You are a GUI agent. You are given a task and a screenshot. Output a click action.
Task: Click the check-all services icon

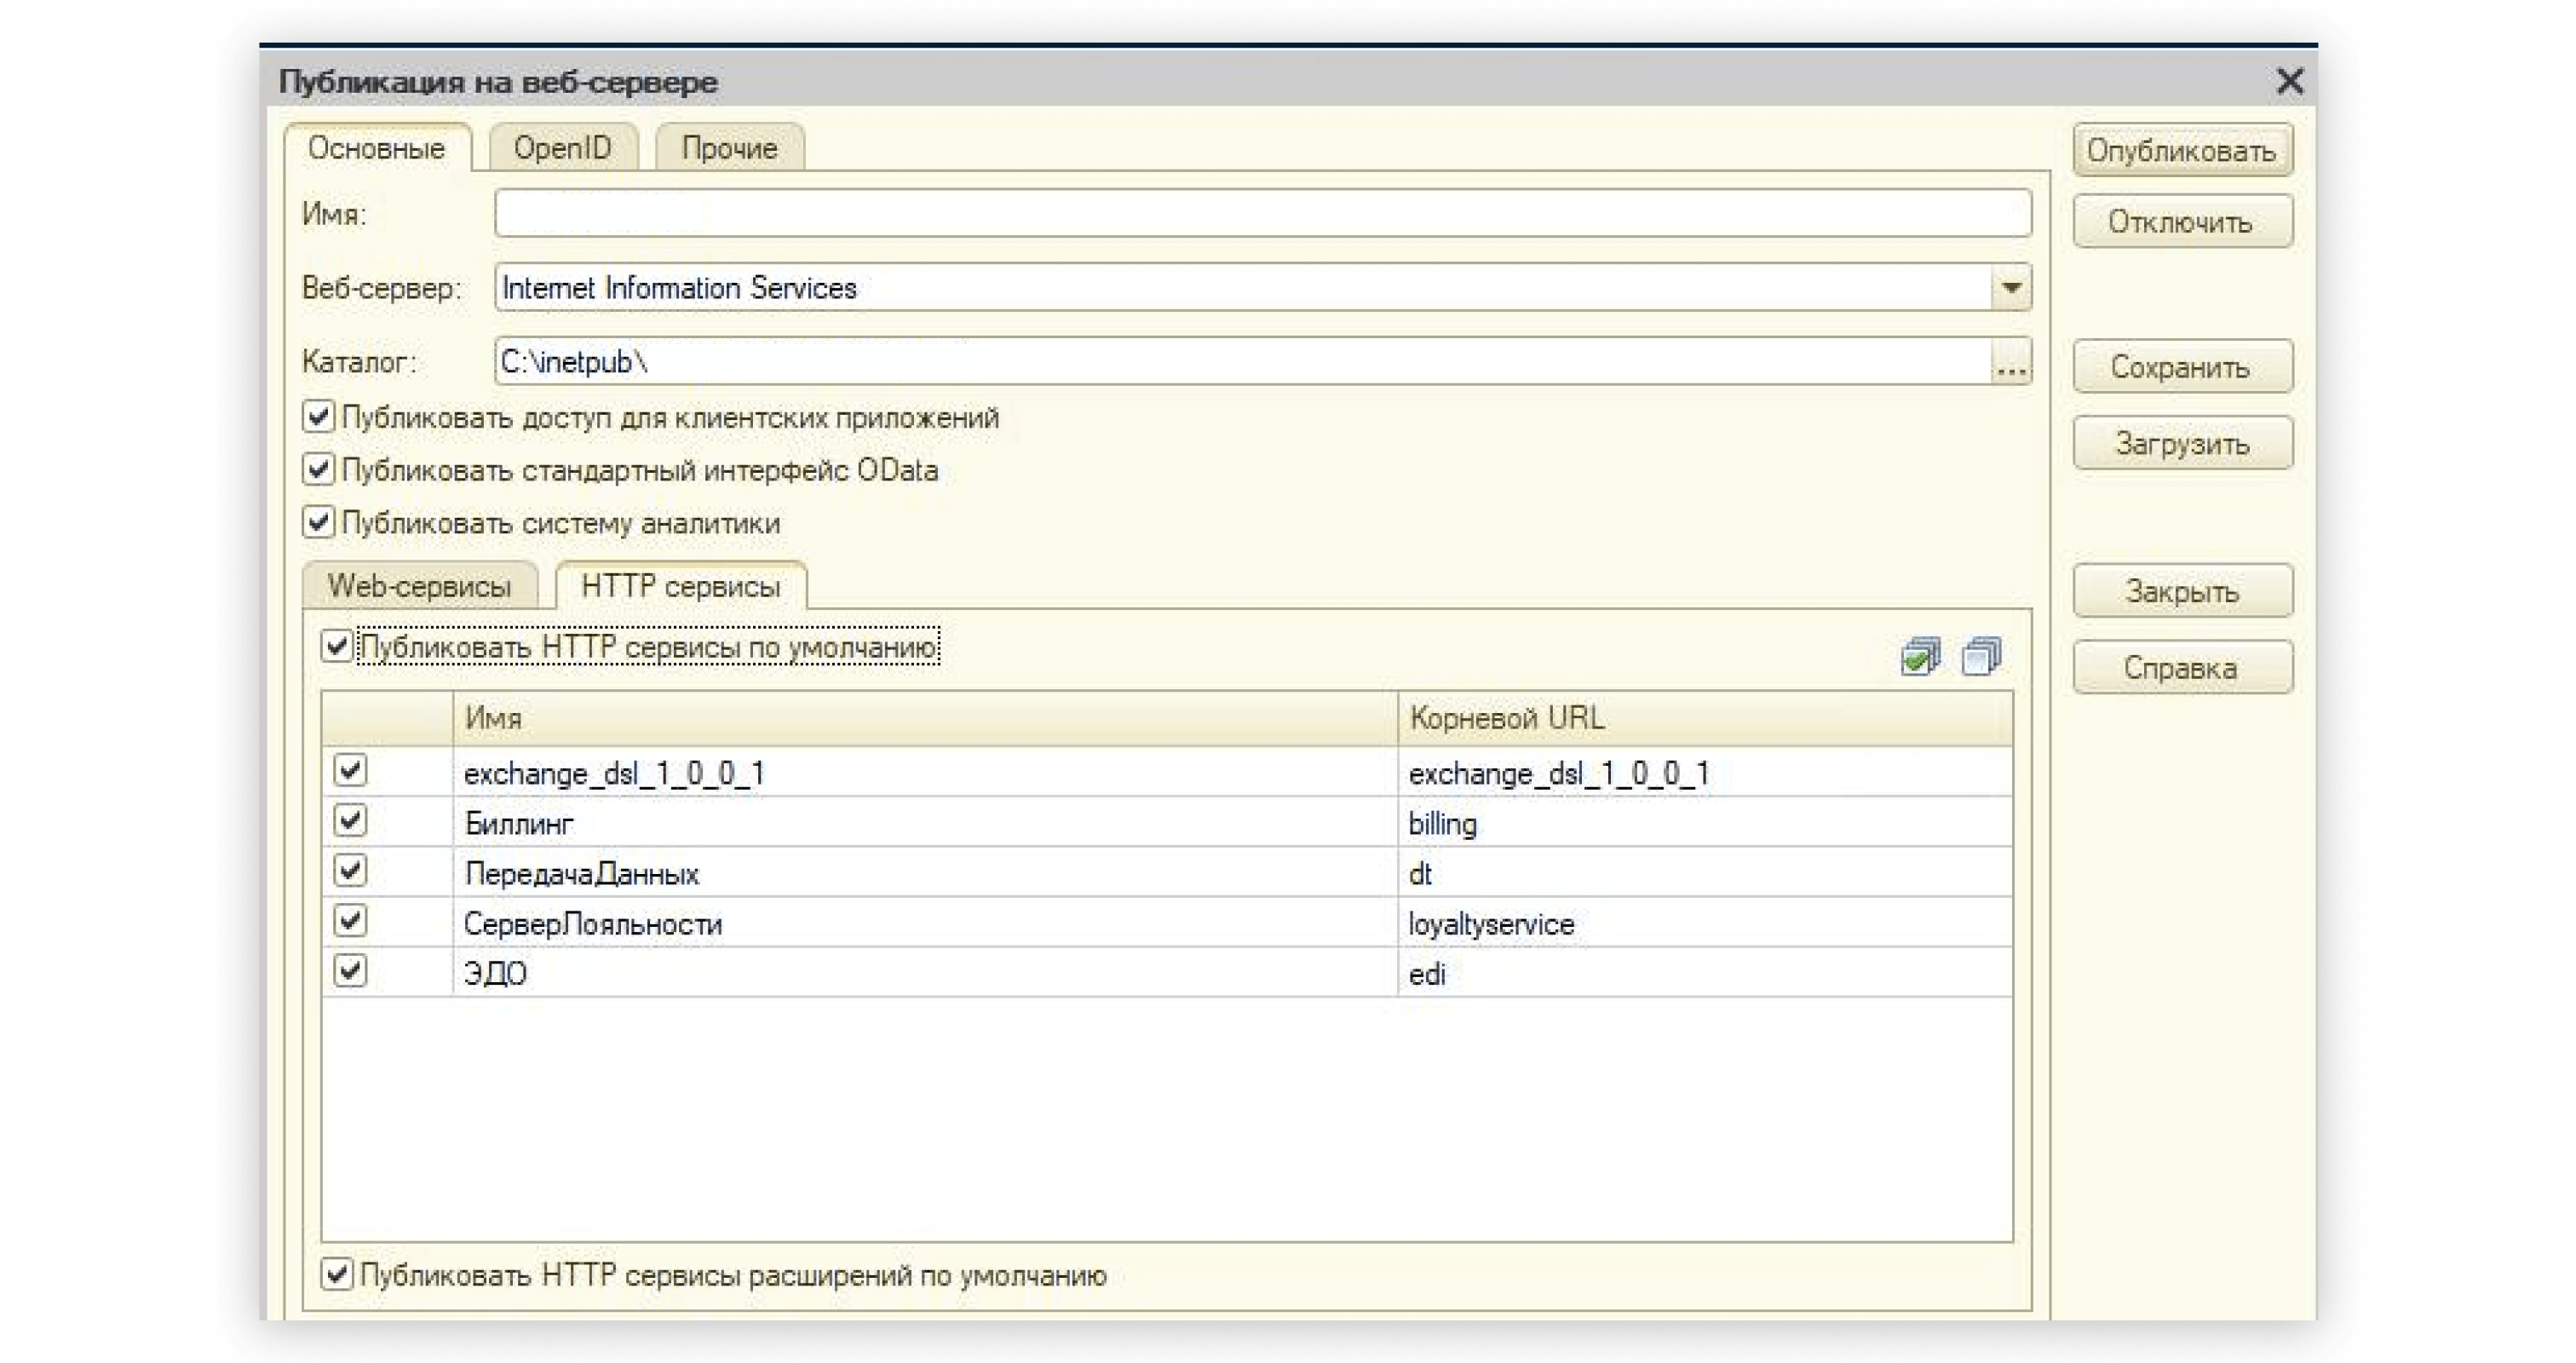(1920, 657)
